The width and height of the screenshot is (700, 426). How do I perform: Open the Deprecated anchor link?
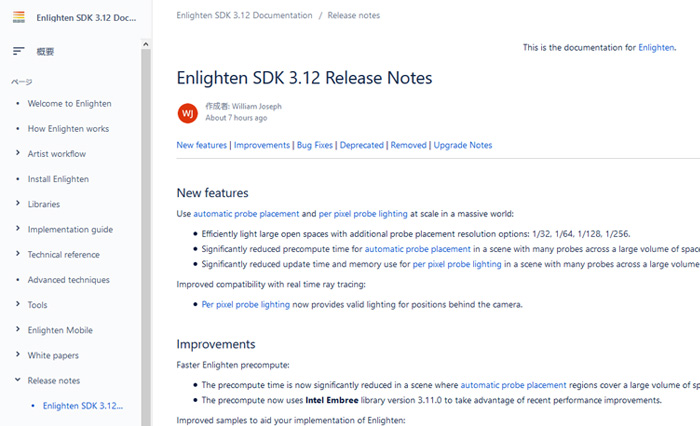[362, 145]
